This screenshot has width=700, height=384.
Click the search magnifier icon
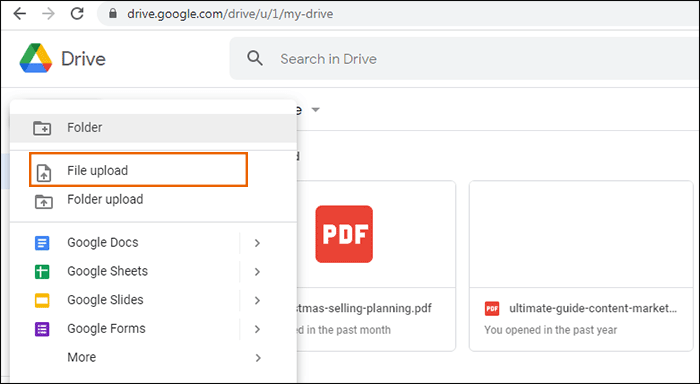pos(255,58)
